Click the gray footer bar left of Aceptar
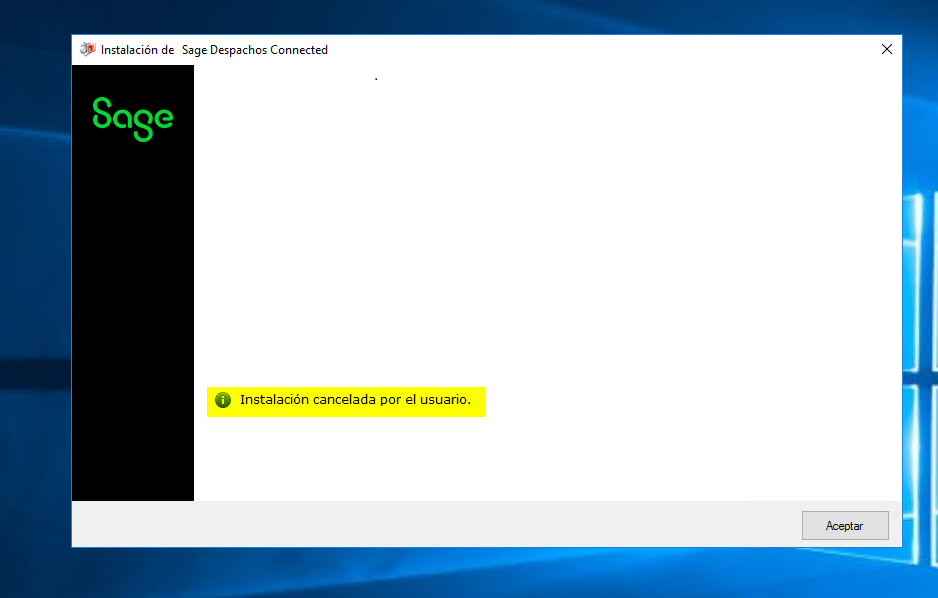 tap(430, 525)
